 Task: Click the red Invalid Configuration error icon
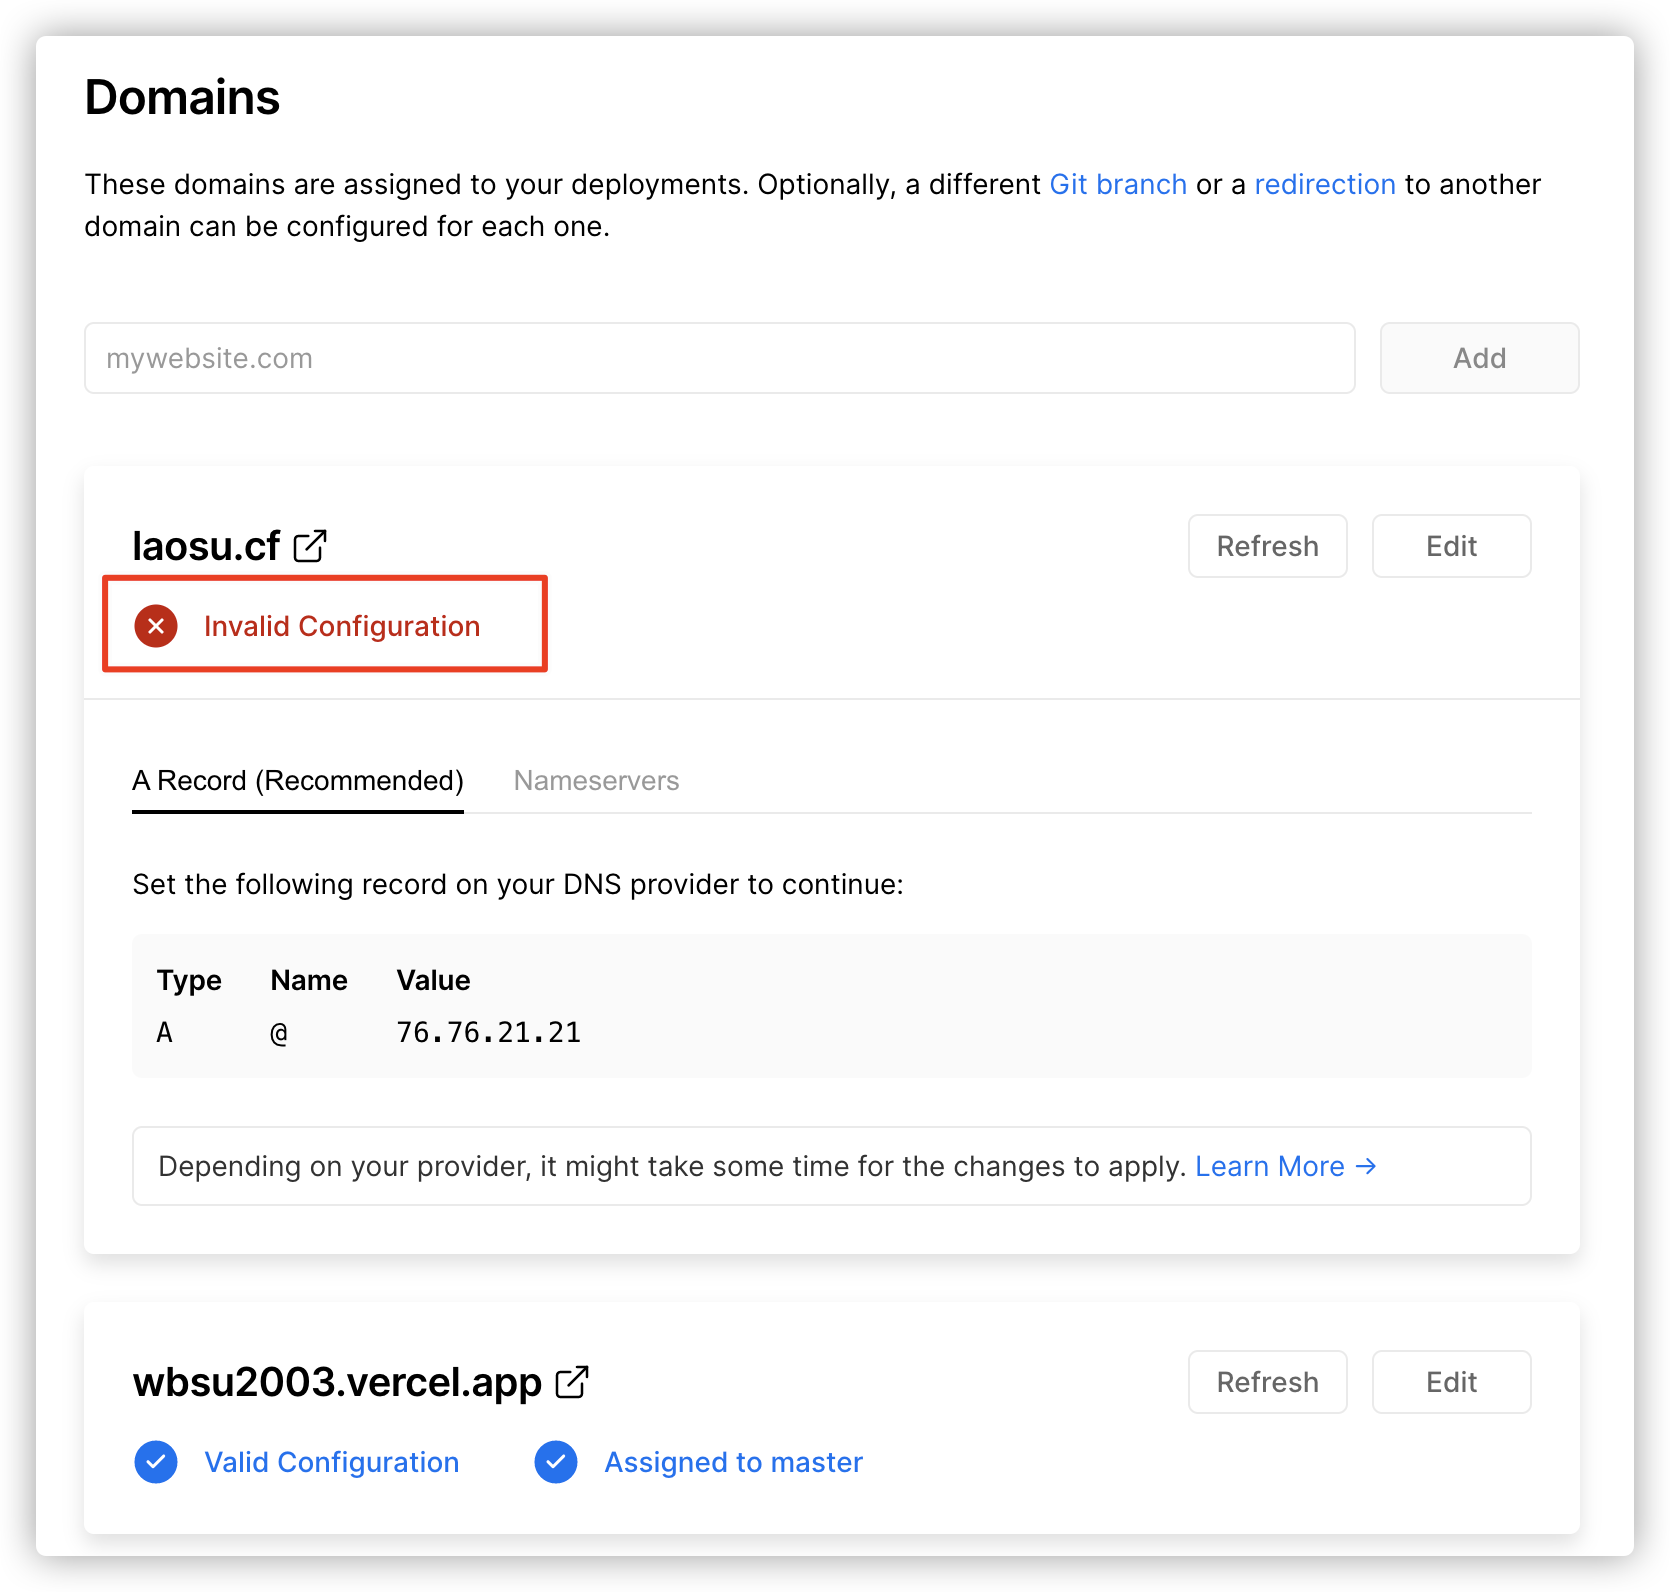coord(156,626)
